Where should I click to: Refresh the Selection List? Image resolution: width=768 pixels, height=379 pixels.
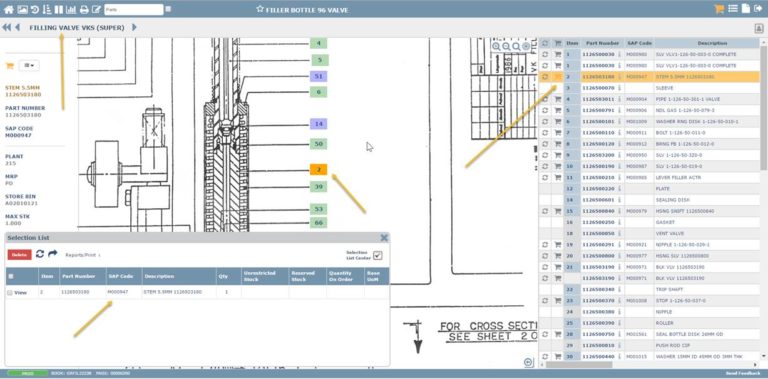point(40,254)
